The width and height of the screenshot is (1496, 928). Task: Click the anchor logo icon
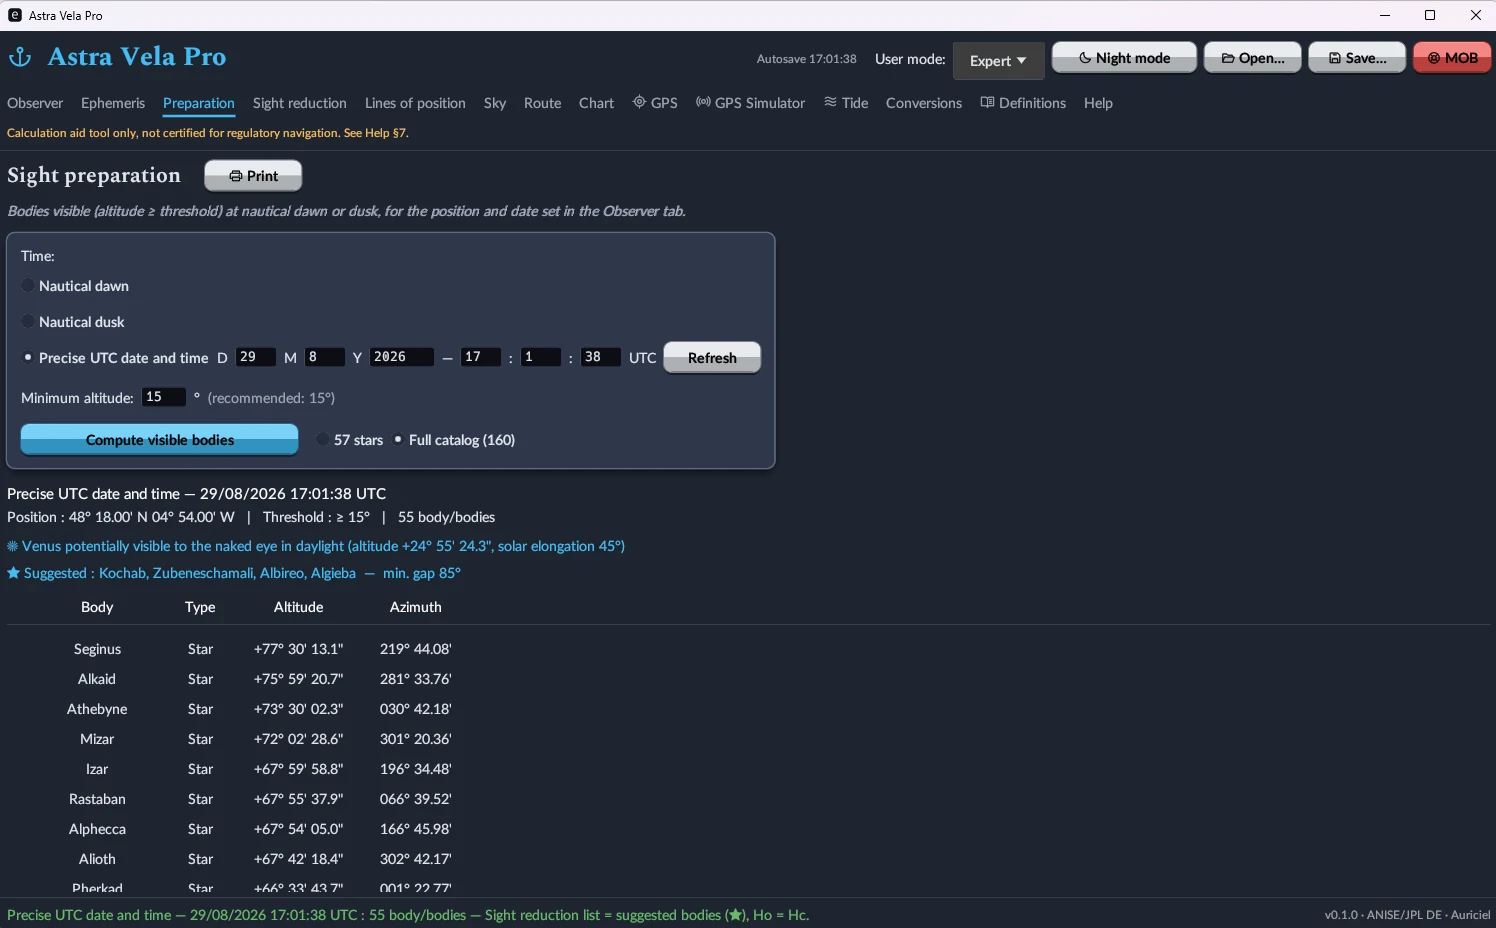point(20,57)
